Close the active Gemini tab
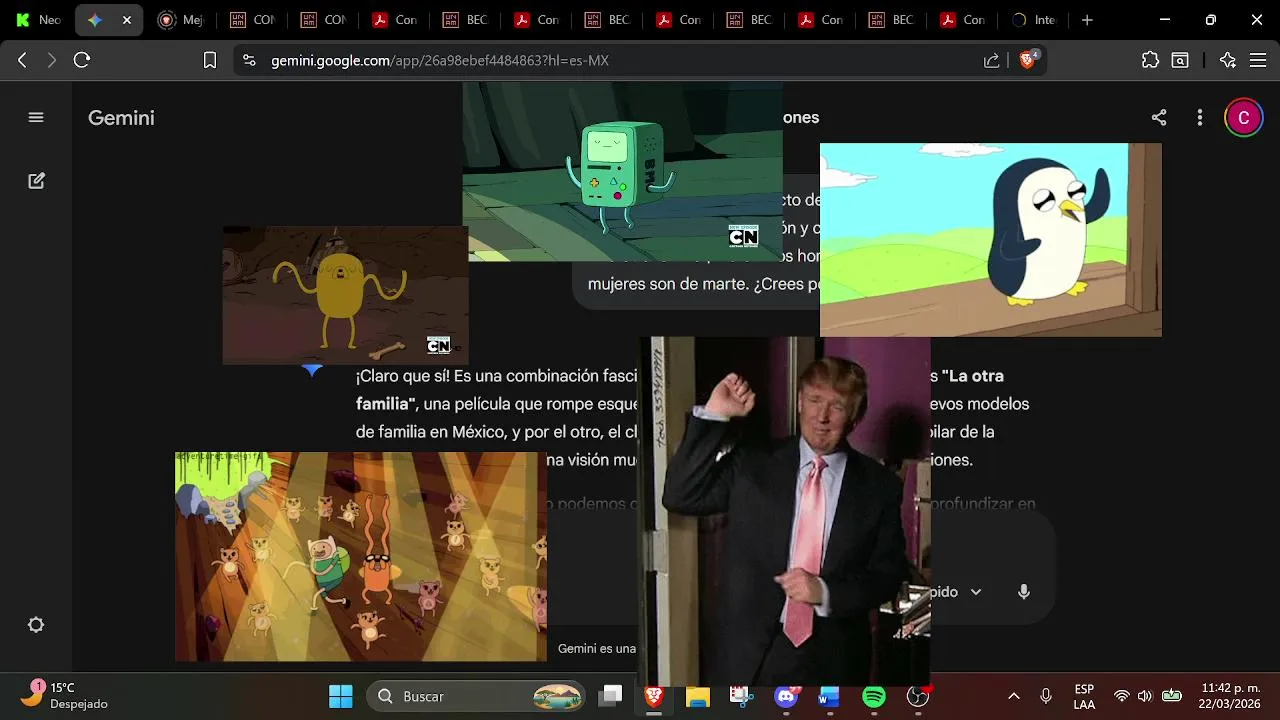The height and width of the screenshot is (720, 1280). point(127,20)
